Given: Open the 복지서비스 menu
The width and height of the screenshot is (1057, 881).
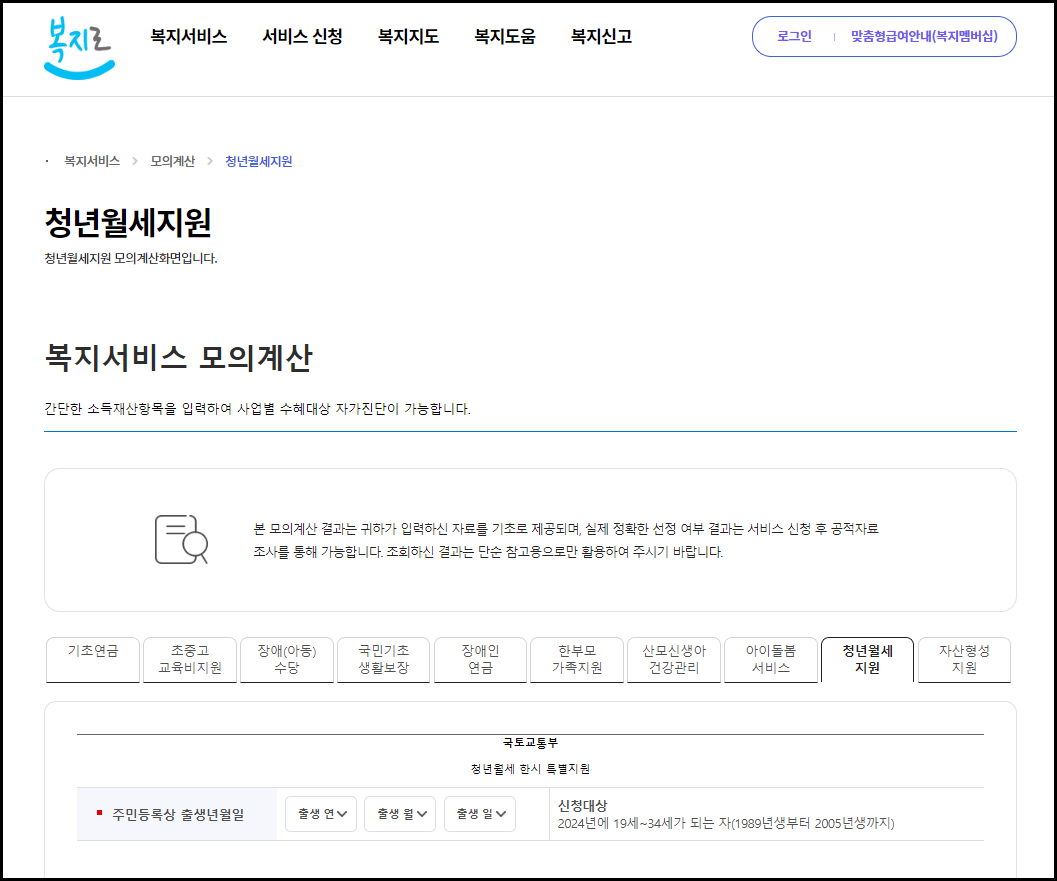Looking at the screenshot, I should tap(188, 36).
